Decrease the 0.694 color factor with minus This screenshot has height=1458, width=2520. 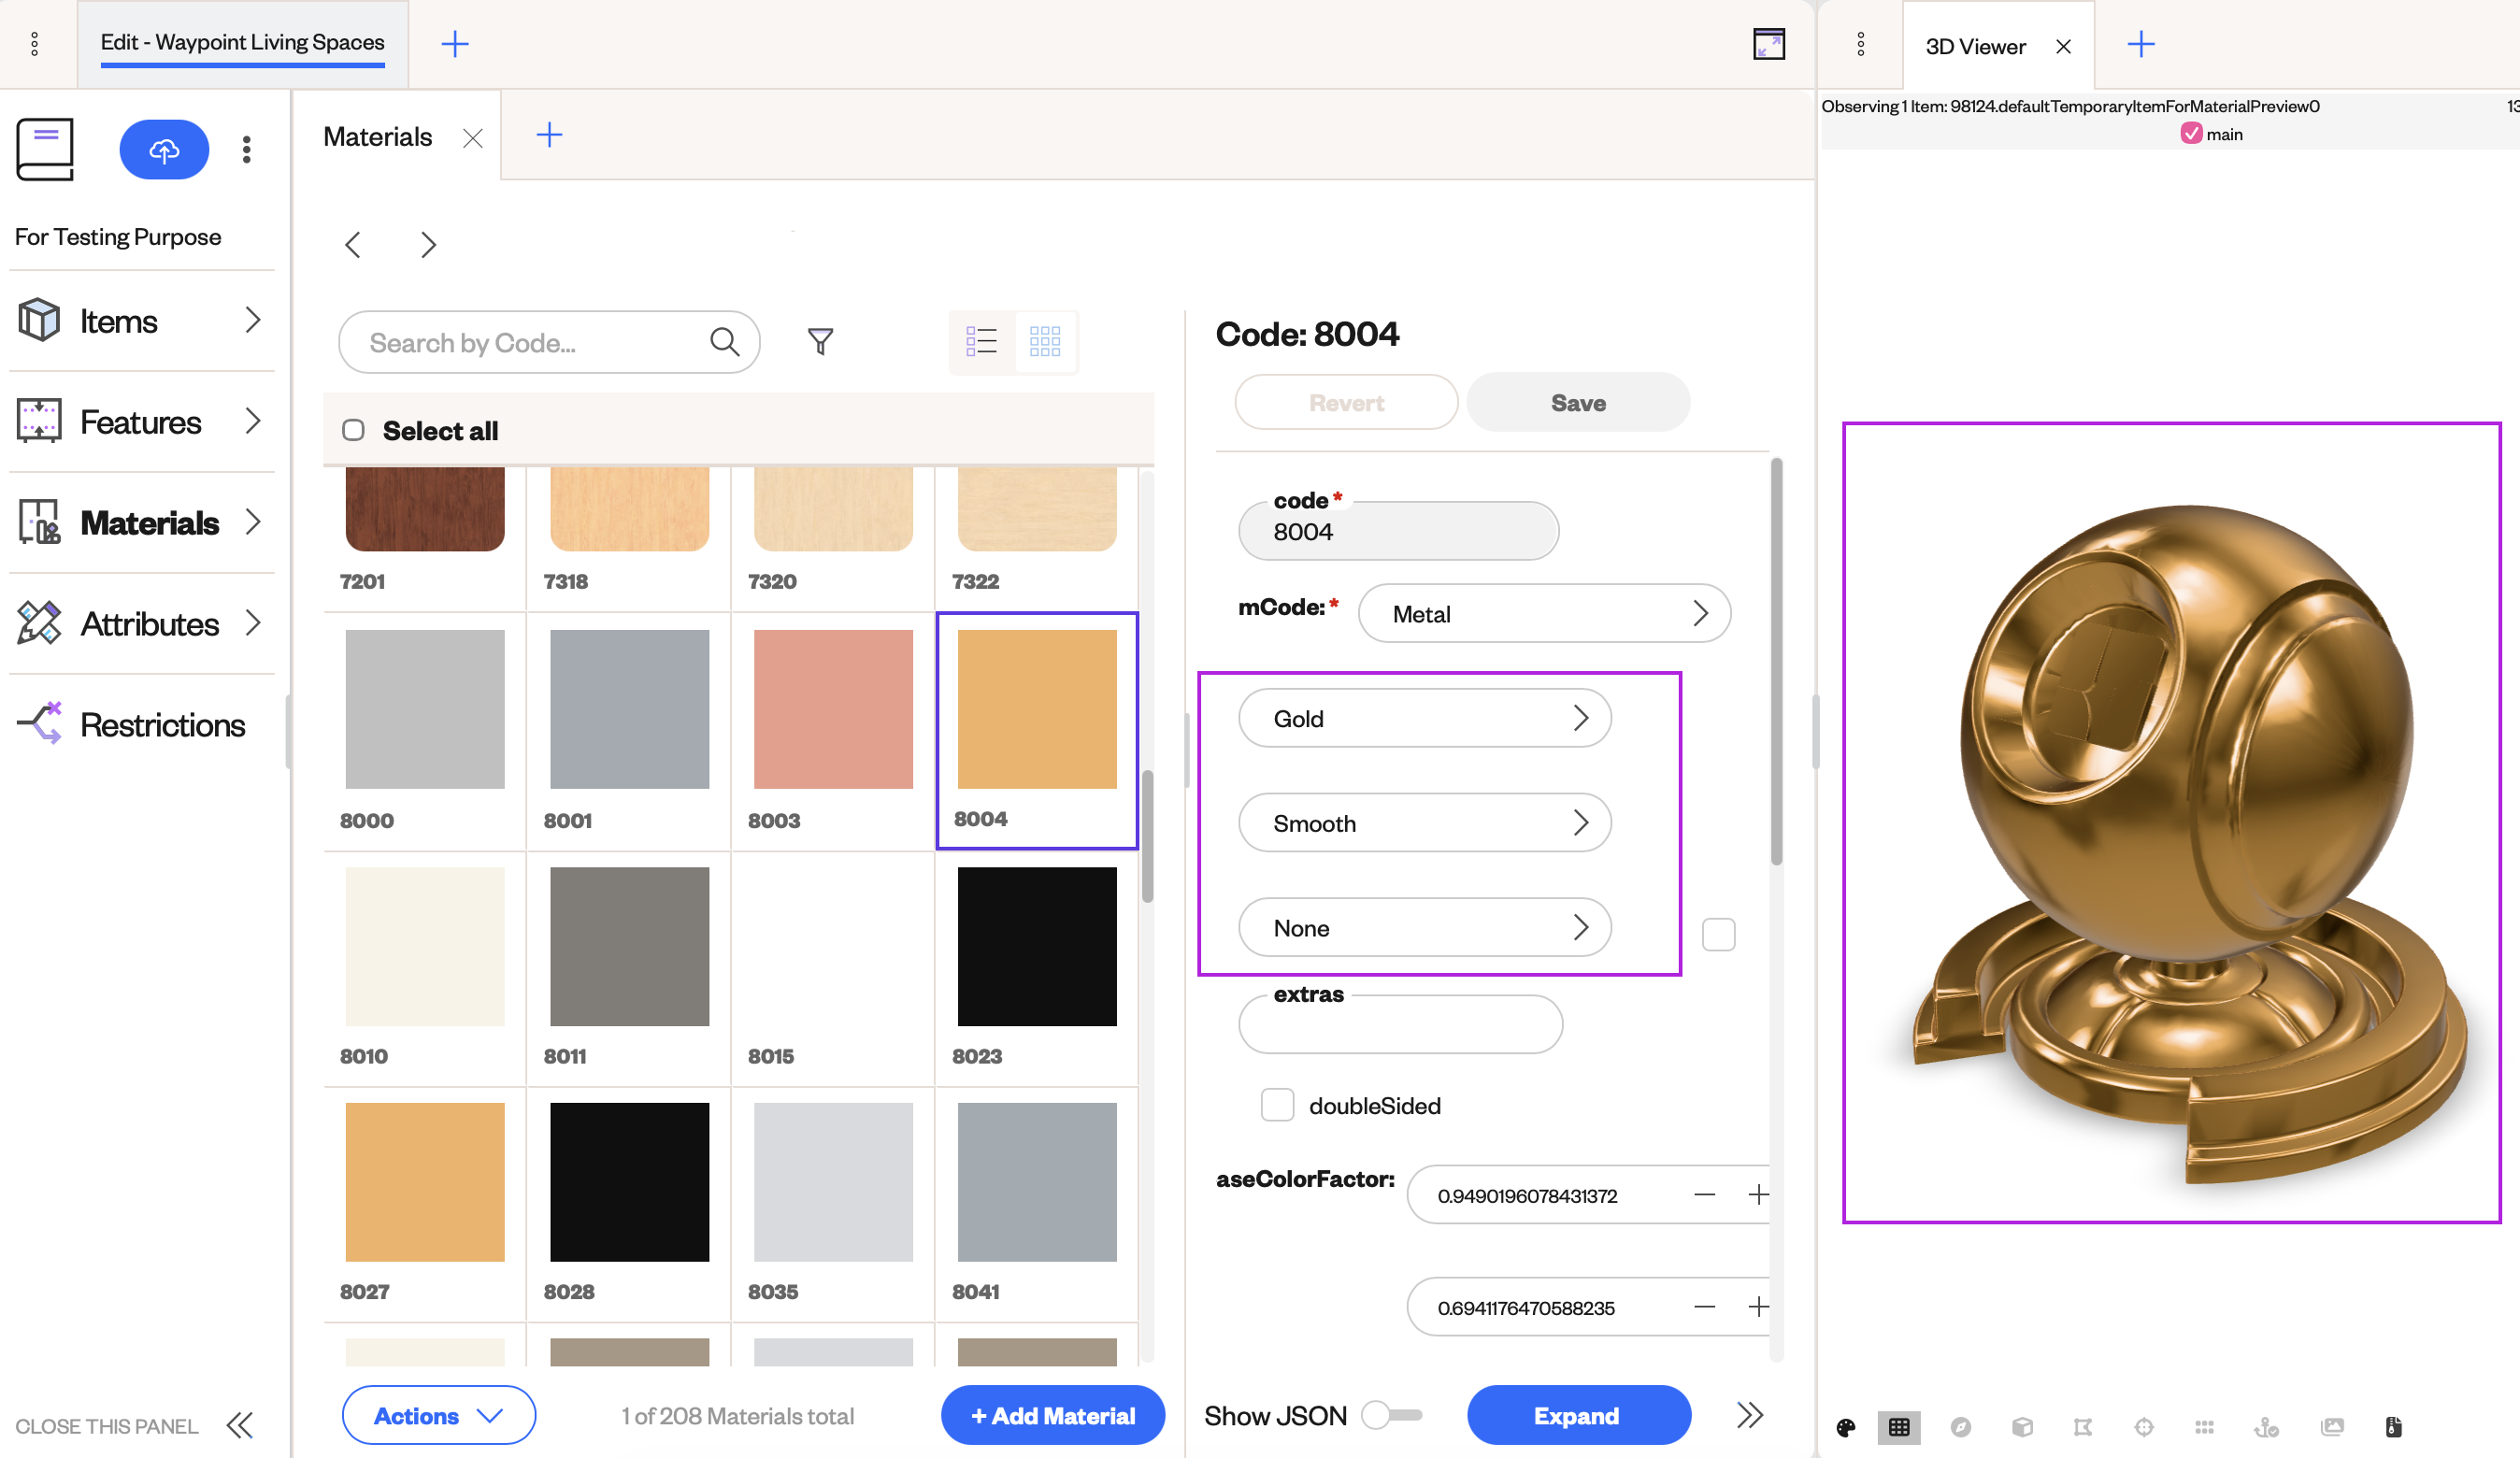tap(1705, 1307)
